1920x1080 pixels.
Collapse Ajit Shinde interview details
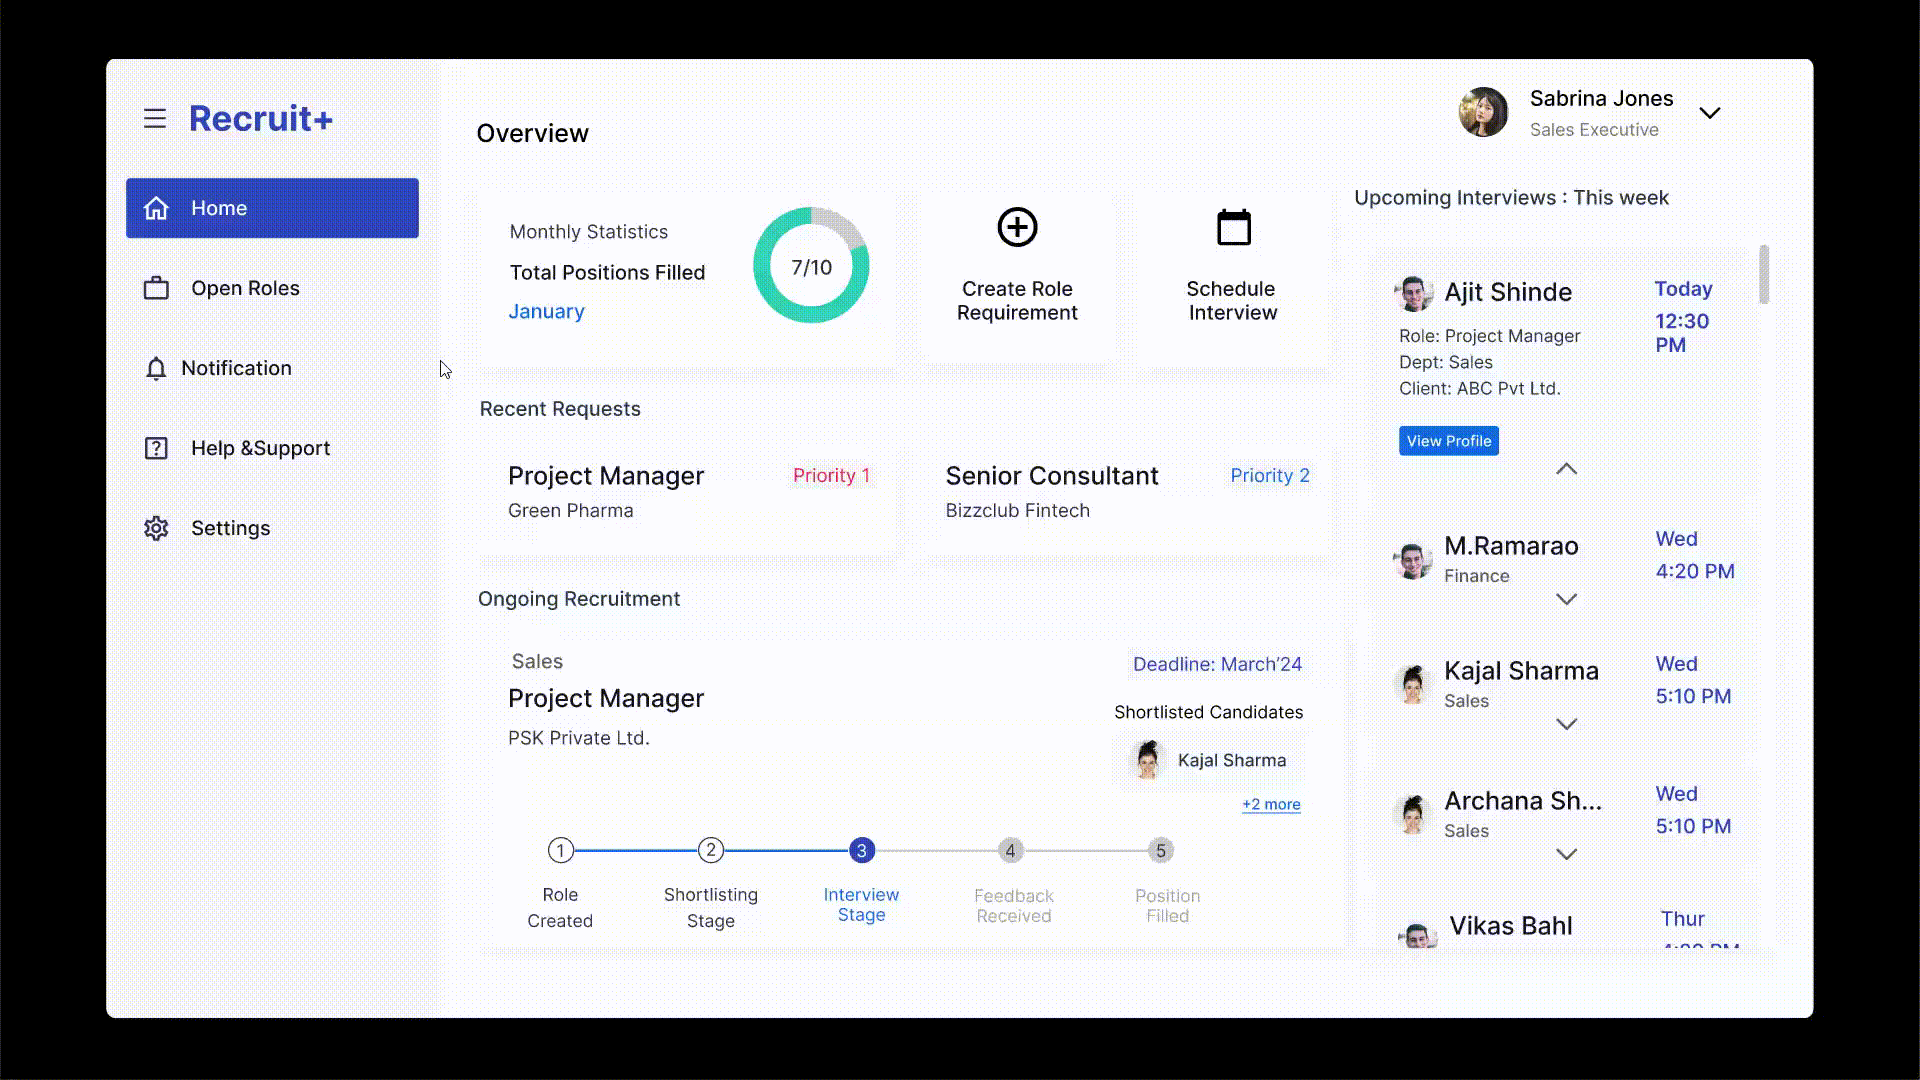(x=1566, y=469)
